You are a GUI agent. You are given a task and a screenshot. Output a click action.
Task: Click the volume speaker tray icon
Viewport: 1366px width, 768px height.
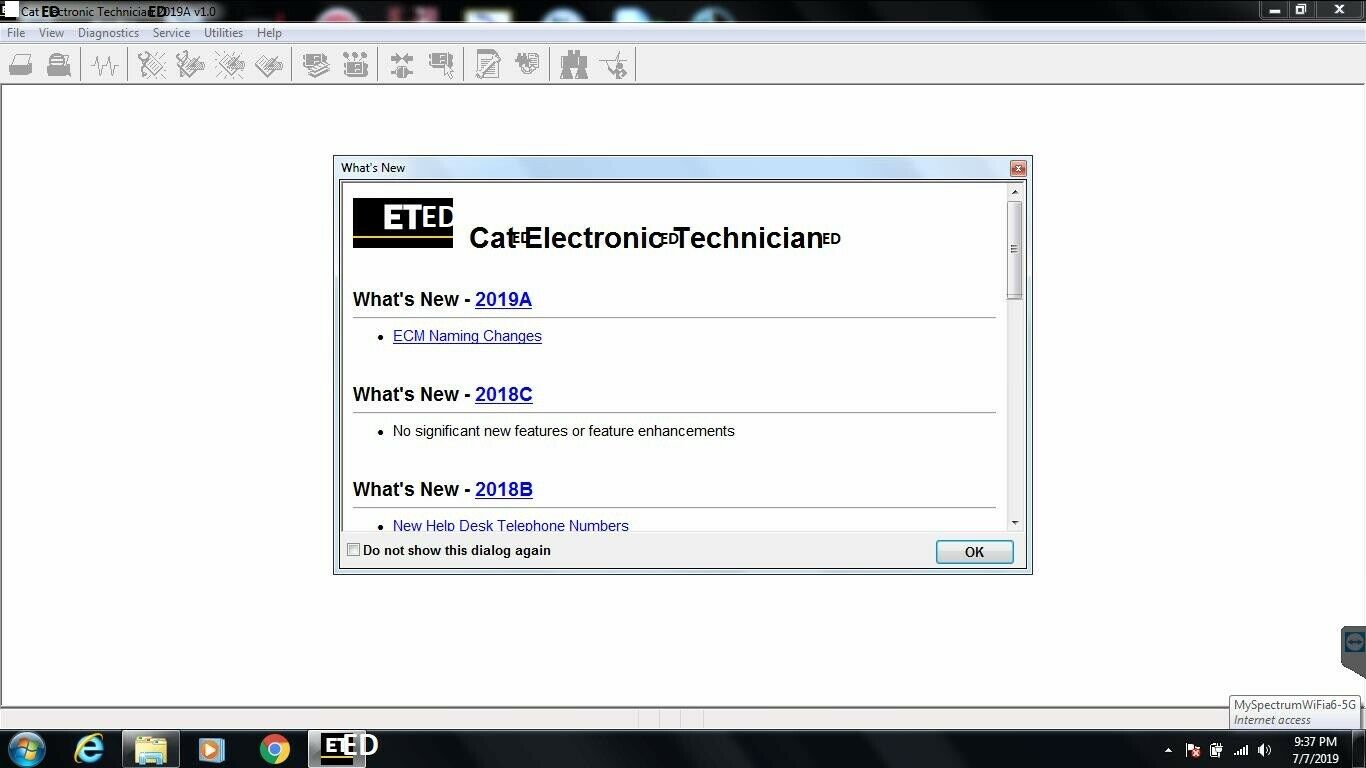[x=1265, y=750]
